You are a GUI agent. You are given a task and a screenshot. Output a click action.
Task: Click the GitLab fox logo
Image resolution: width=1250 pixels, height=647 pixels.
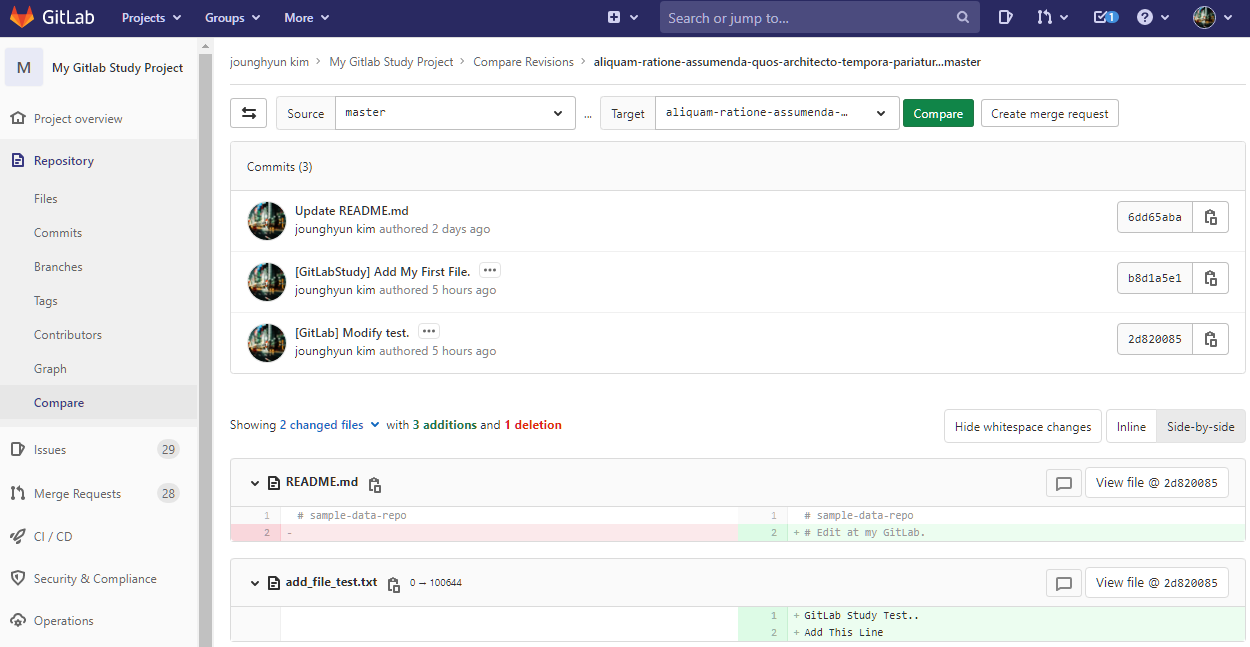(x=21, y=17)
